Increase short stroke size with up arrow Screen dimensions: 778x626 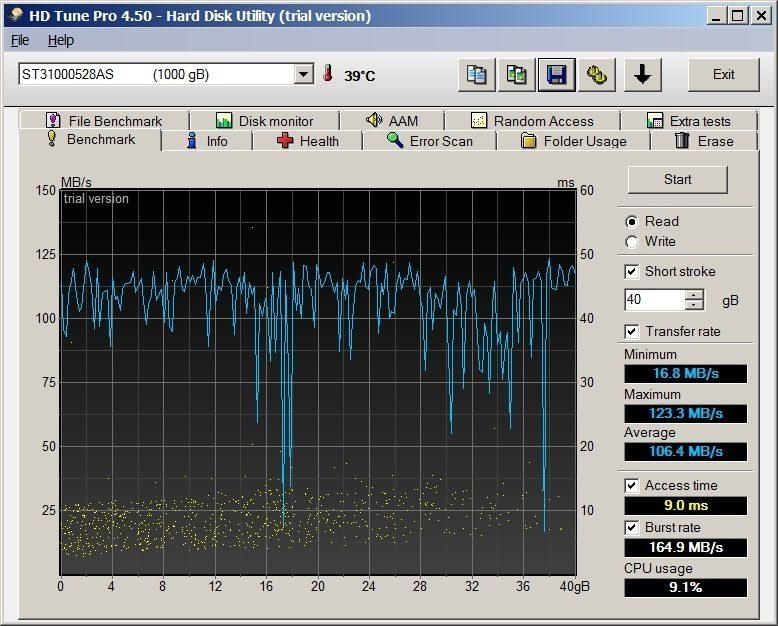click(x=694, y=295)
